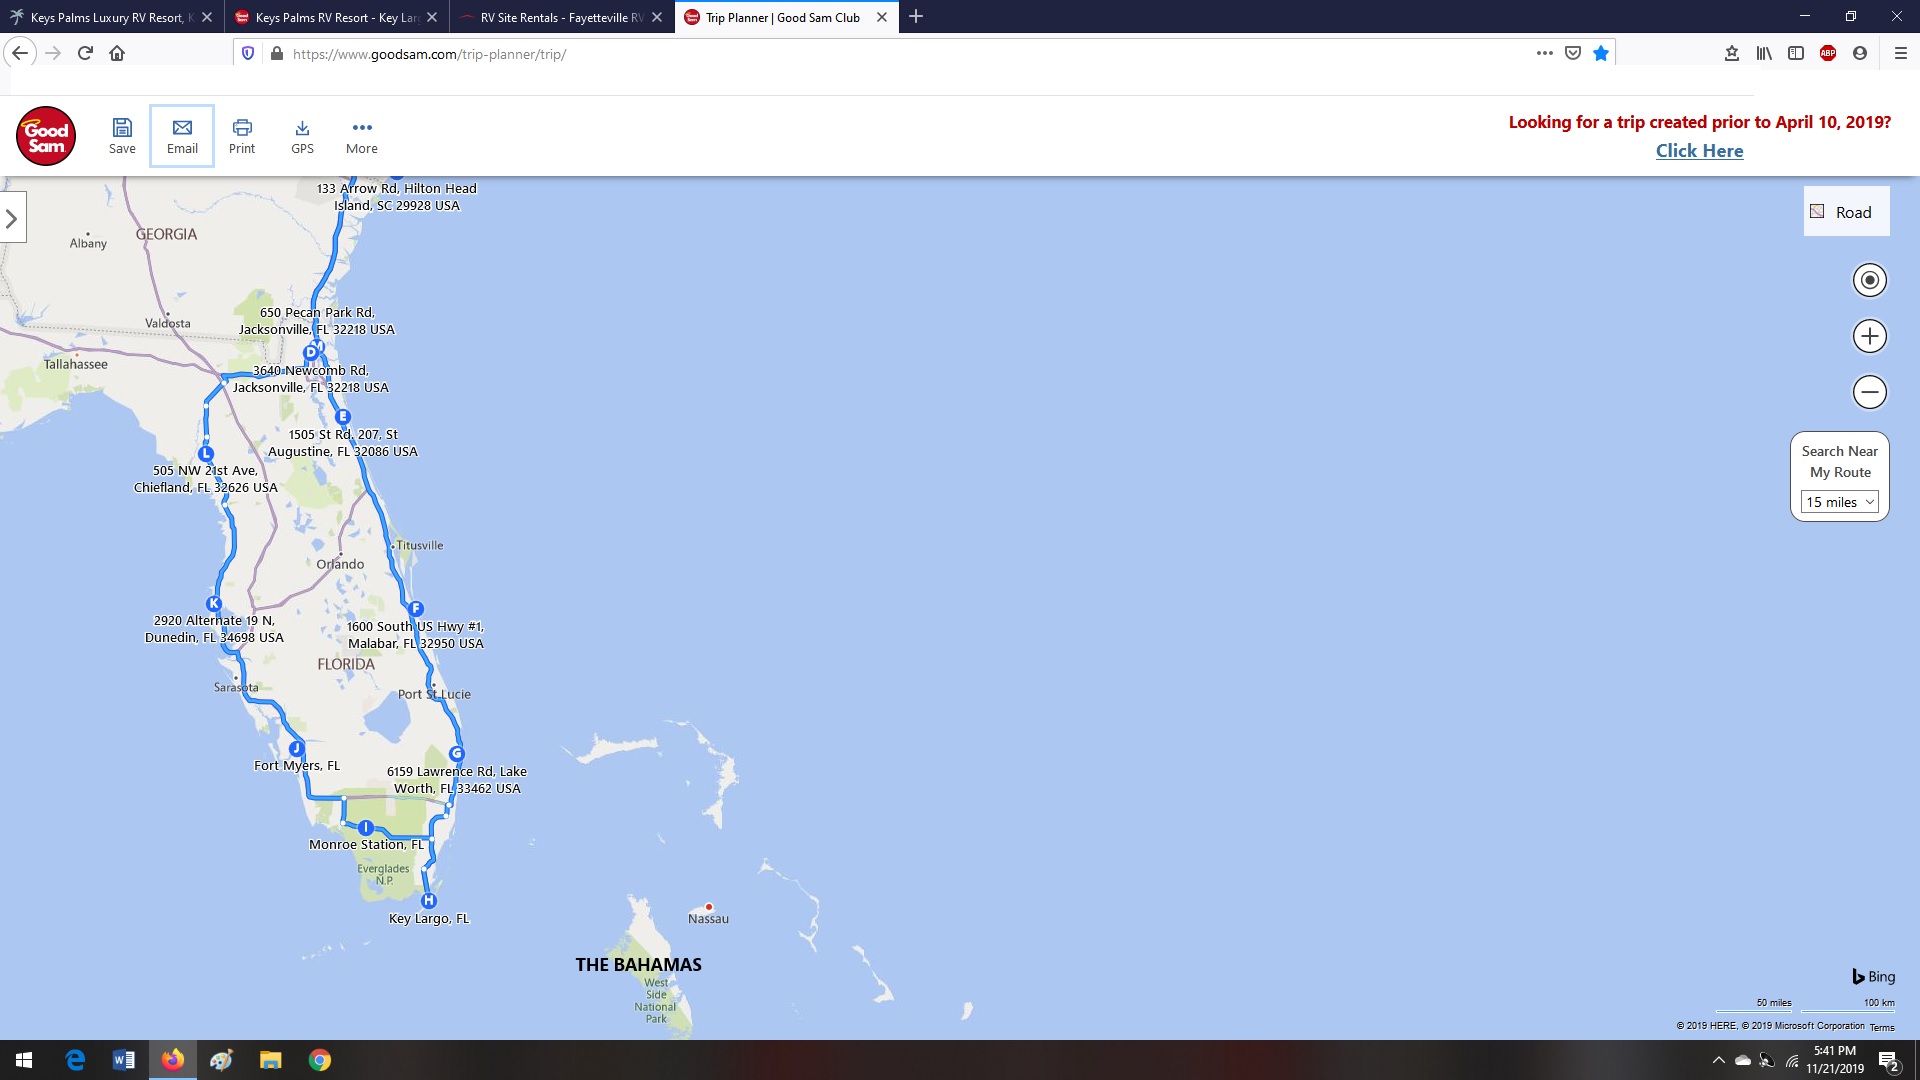The width and height of the screenshot is (1920, 1080).
Task: Open page actions three-dot menu
Action: pyautogui.click(x=1545, y=53)
